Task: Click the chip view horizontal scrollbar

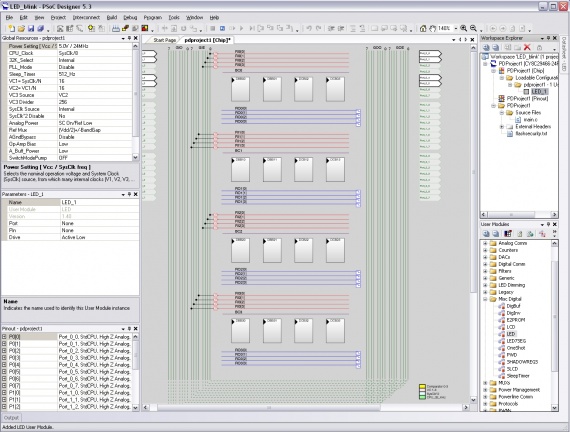Action: point(269,408)
